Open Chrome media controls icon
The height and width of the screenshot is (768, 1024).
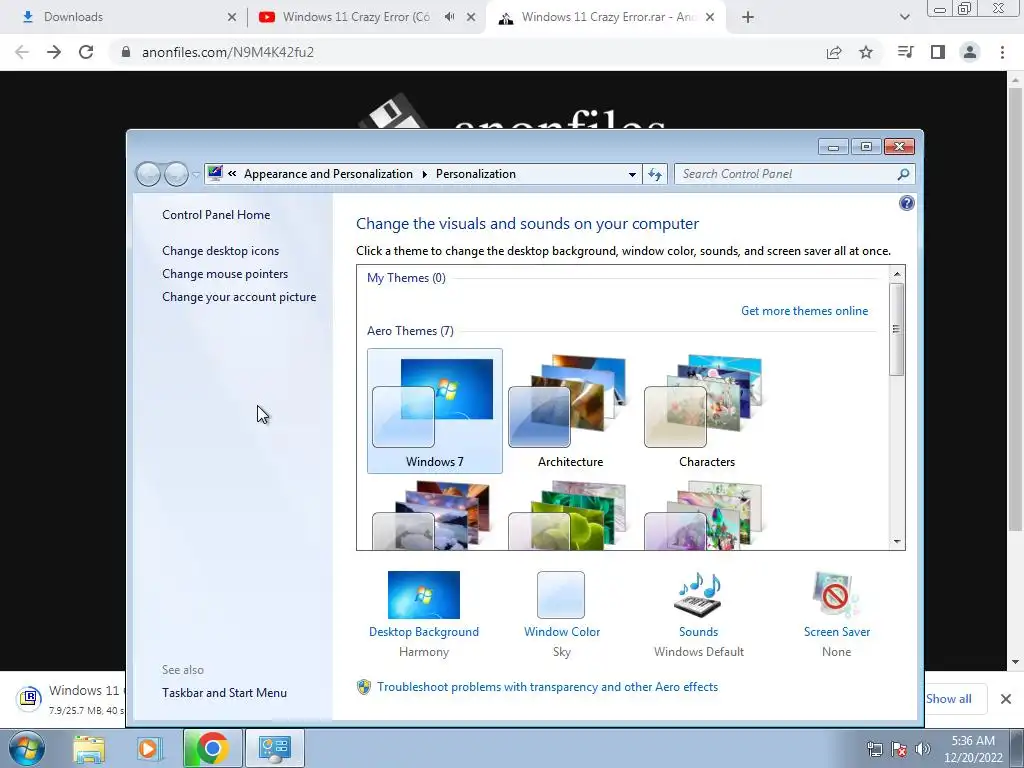pos(905,52)
